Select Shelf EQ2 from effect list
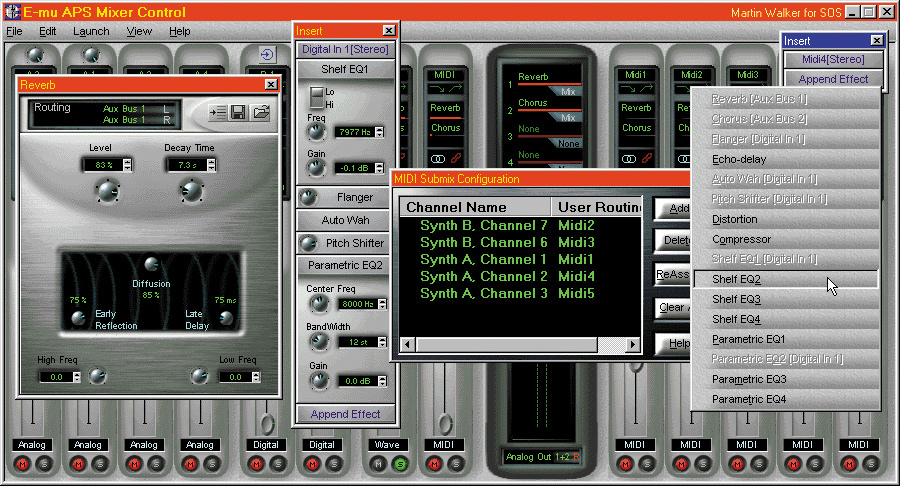 (x=736, y=279)
